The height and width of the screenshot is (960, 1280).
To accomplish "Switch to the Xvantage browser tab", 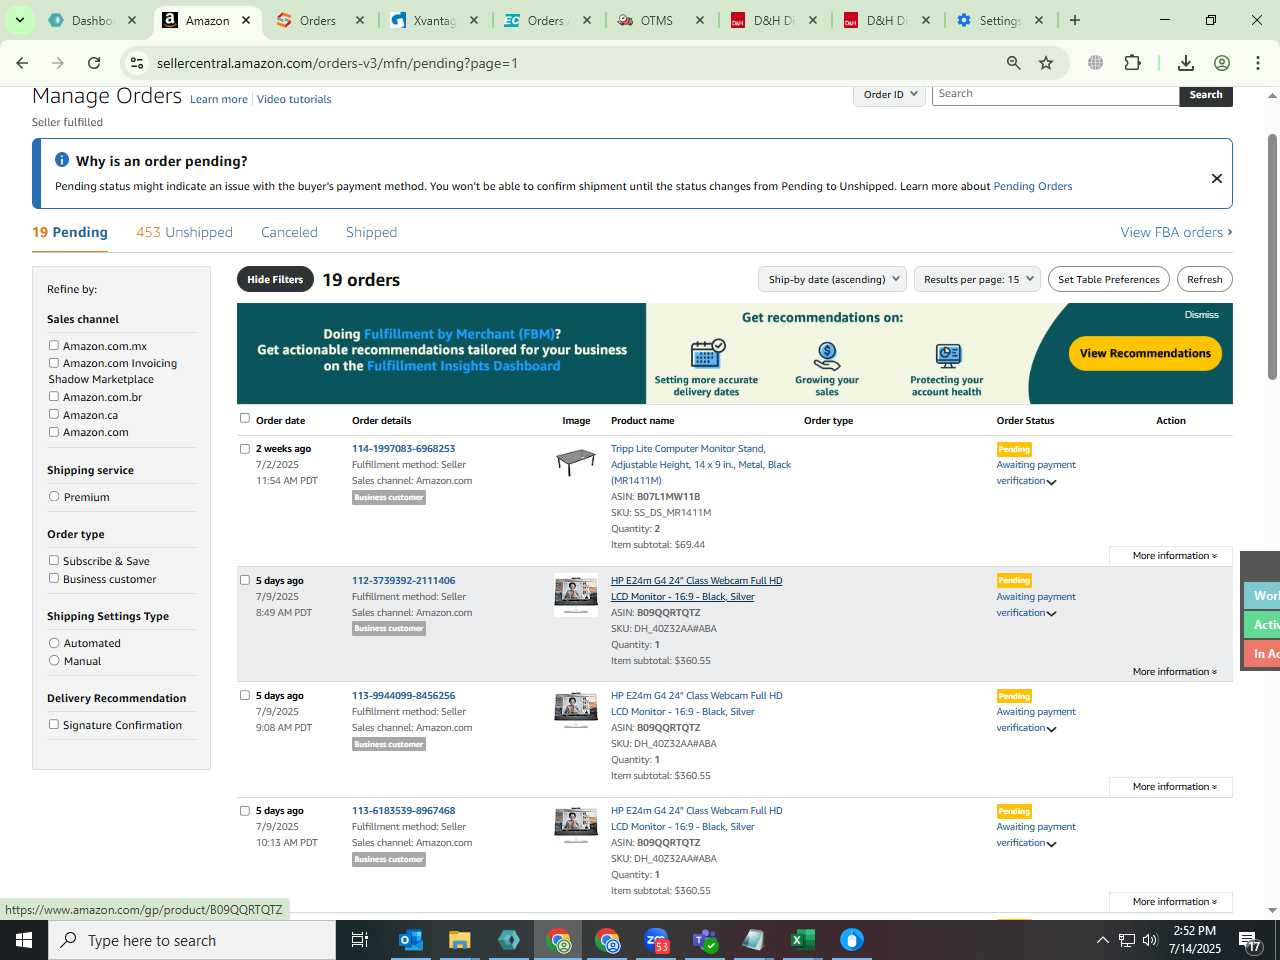I will point(432,20).
